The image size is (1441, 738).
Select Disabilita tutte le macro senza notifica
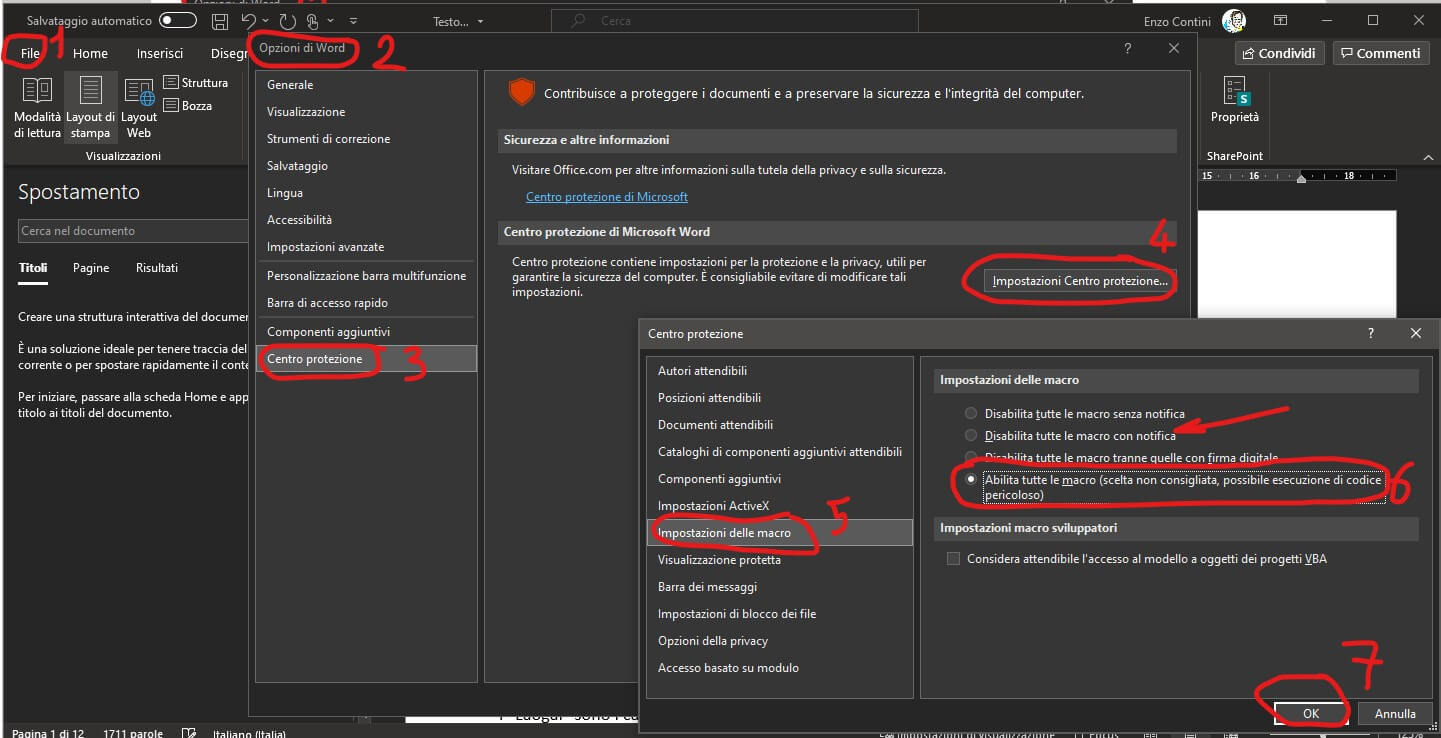[971, 413]
